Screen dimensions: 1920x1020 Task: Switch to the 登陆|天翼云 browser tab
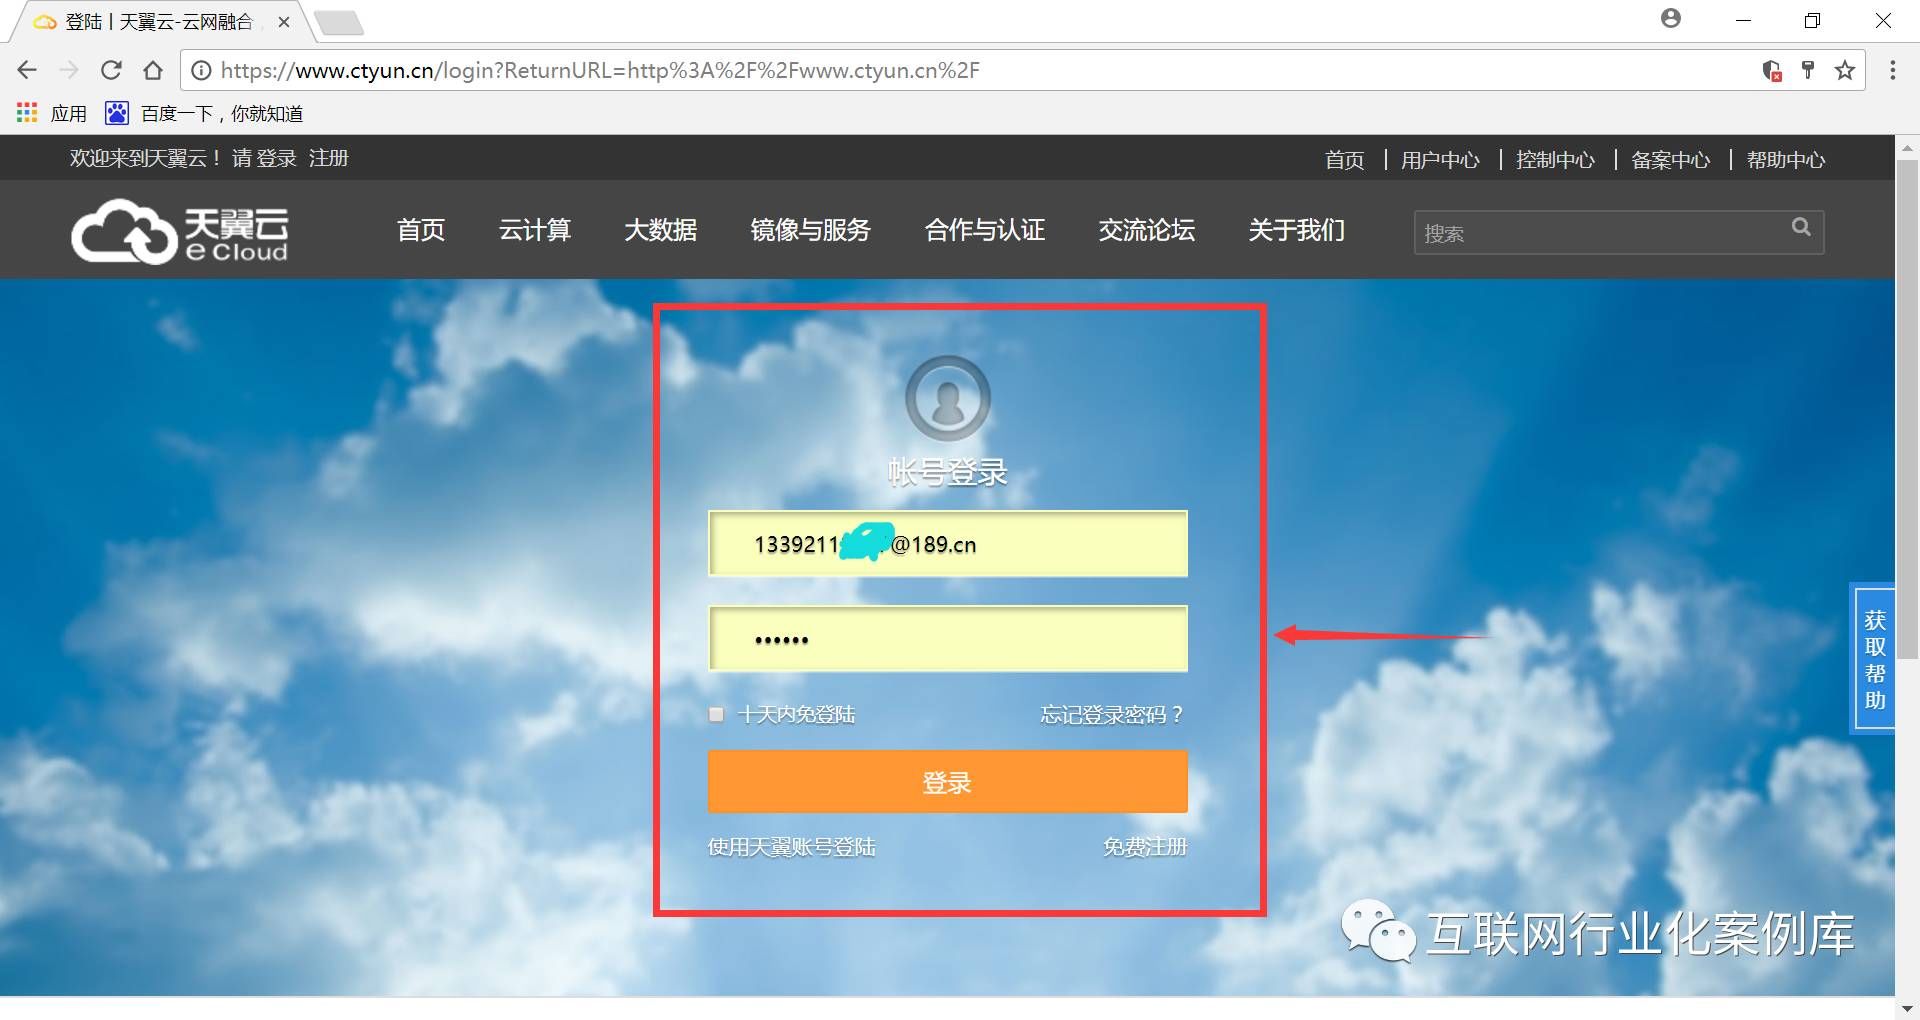coord(140,20)
